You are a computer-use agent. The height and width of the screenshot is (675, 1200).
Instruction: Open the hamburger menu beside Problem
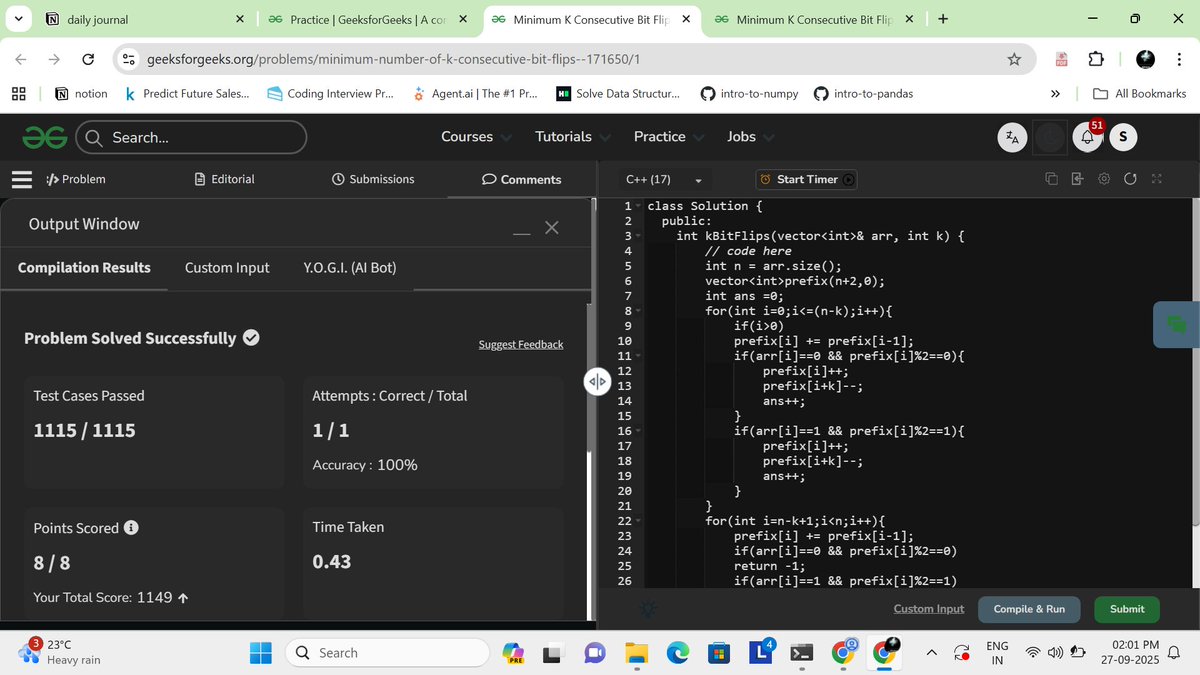pyautogui.click(x=22, y=180)
